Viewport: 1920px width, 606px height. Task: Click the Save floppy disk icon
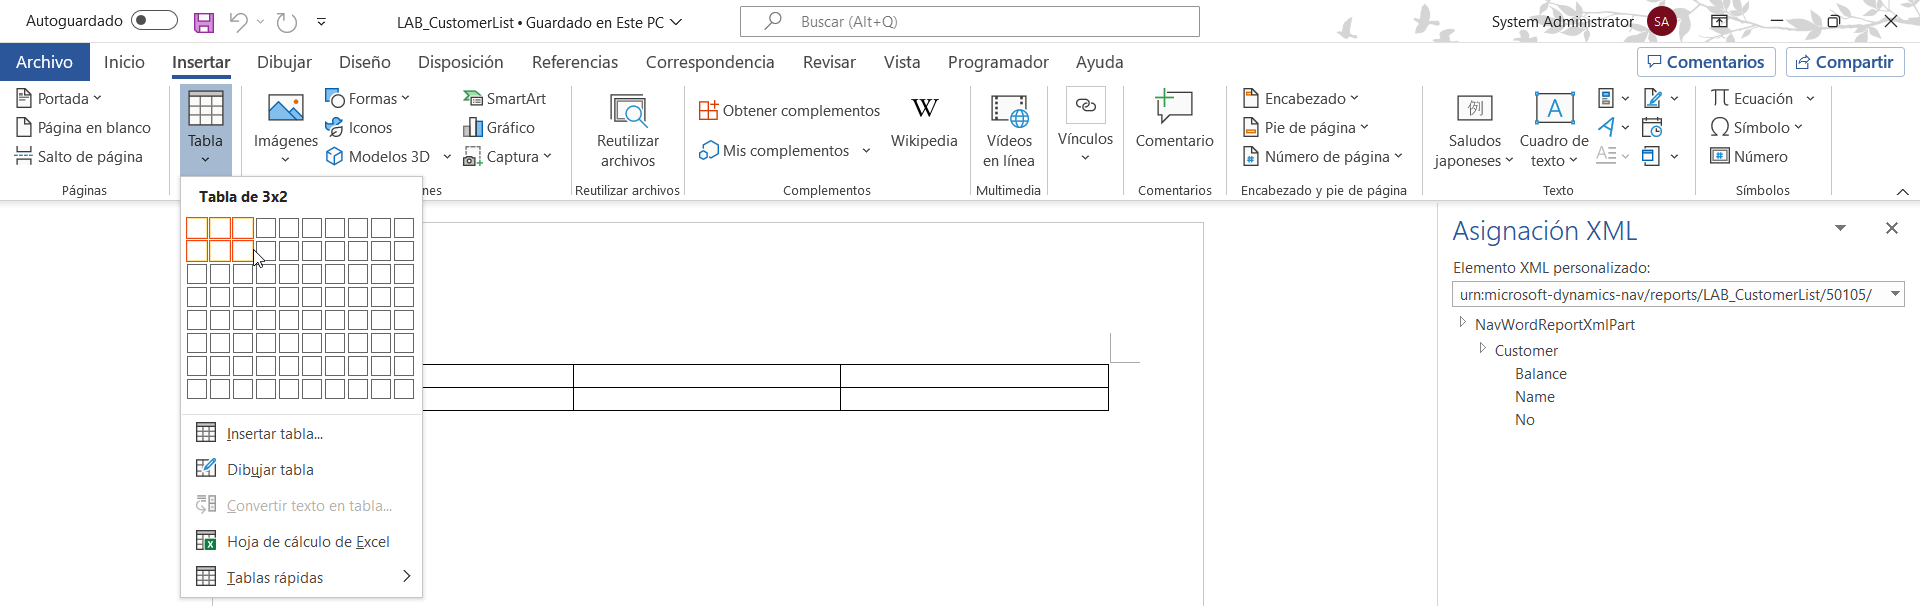204,22
